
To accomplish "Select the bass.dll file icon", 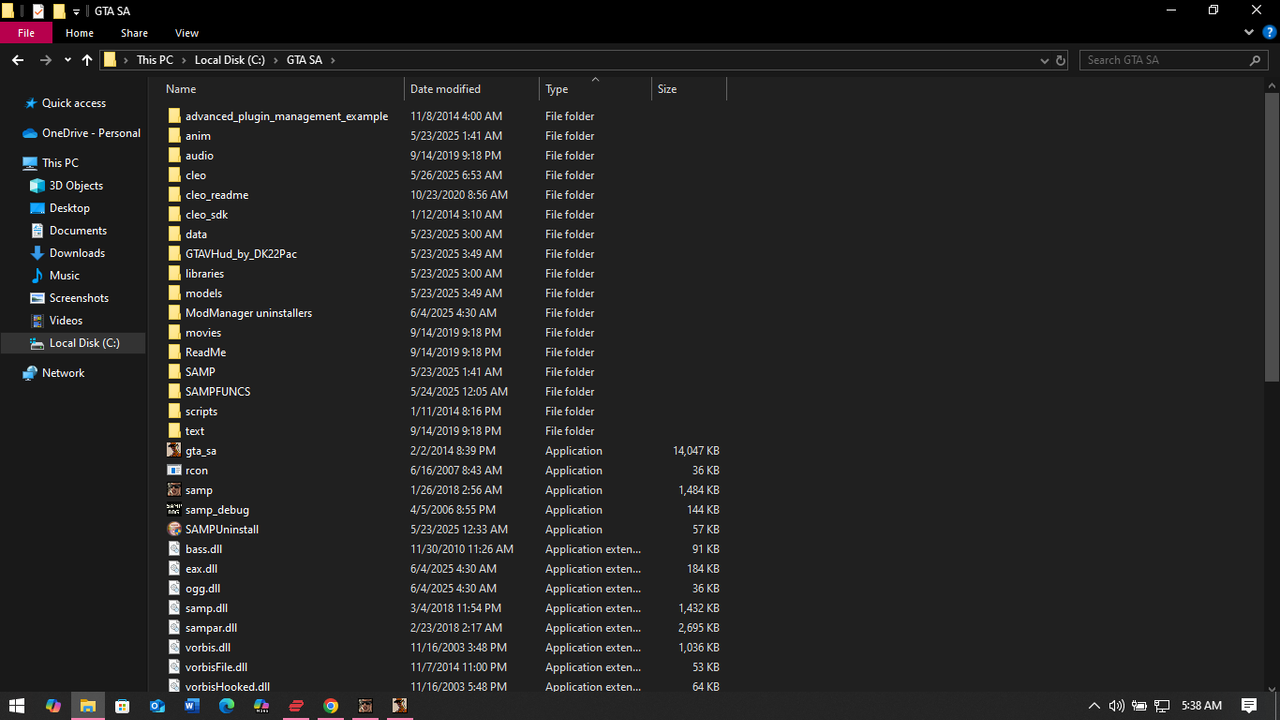I will (174, 549).
